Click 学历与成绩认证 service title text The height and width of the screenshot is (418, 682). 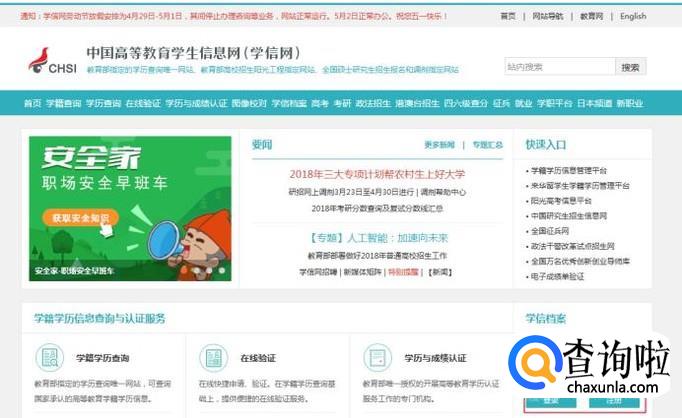[435, 358]
